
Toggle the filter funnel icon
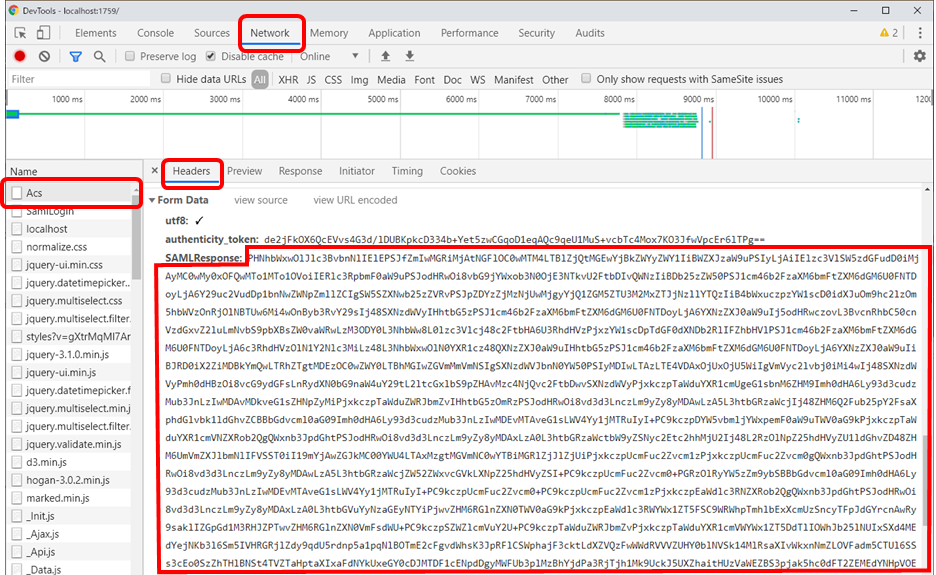pos(75,57)
